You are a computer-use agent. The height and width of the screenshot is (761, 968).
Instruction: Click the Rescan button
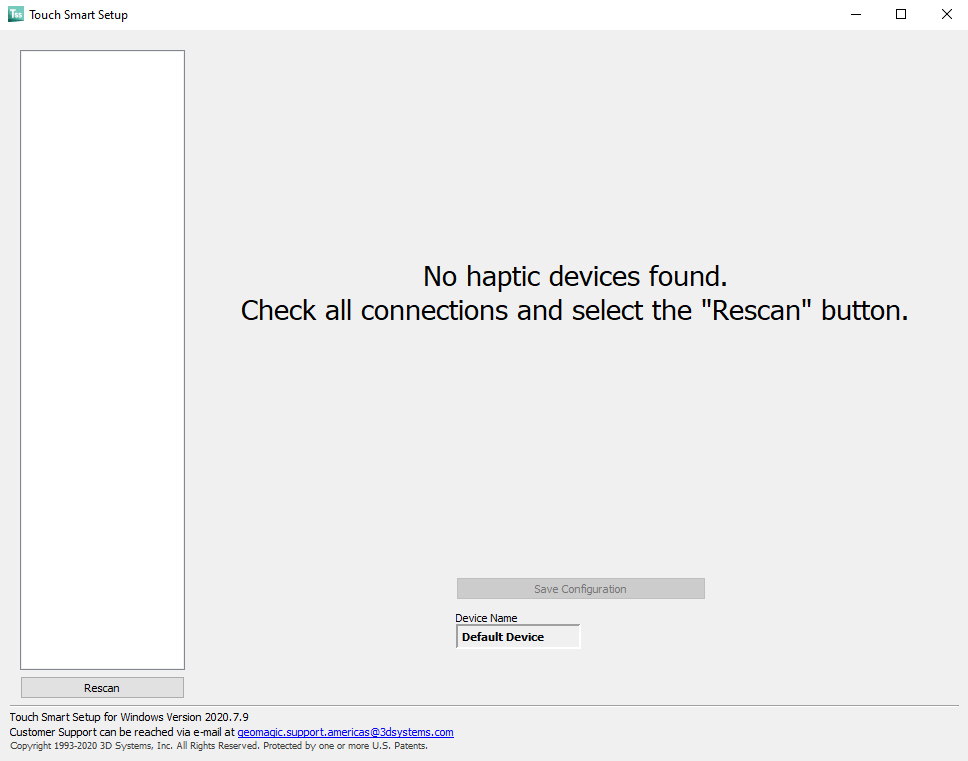point(102,688)
